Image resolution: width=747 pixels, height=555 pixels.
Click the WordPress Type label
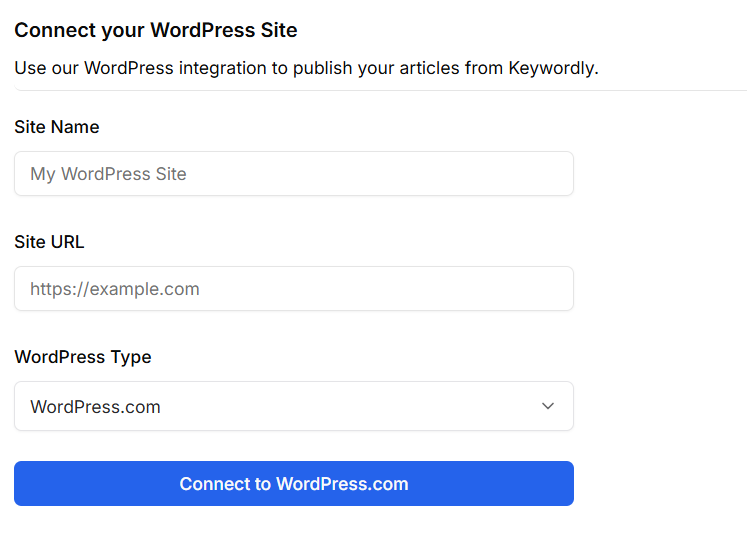(x=83, y=357)
